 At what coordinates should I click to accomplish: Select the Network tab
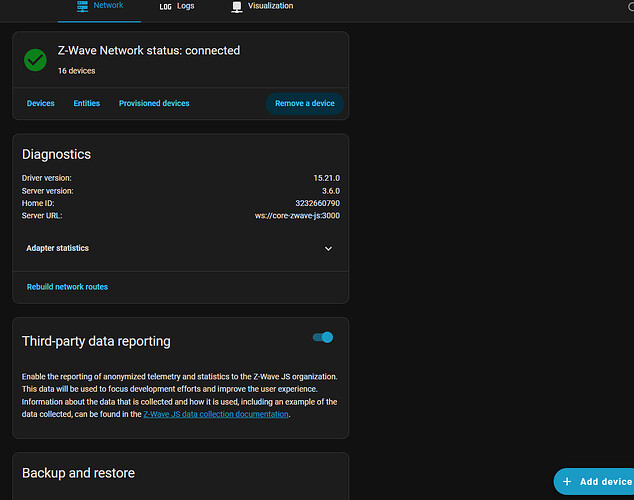tap(108, 6)
